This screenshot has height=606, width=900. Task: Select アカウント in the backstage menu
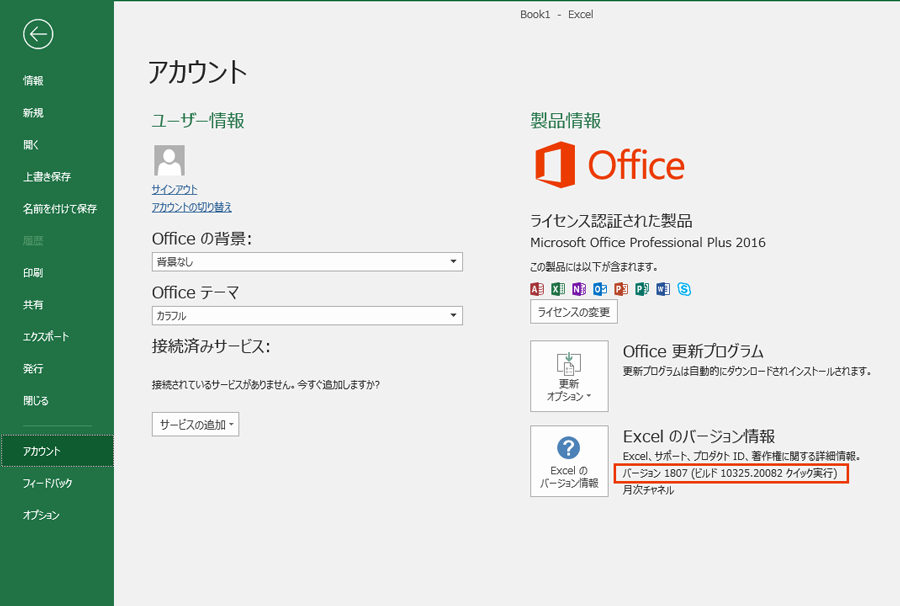57,451
